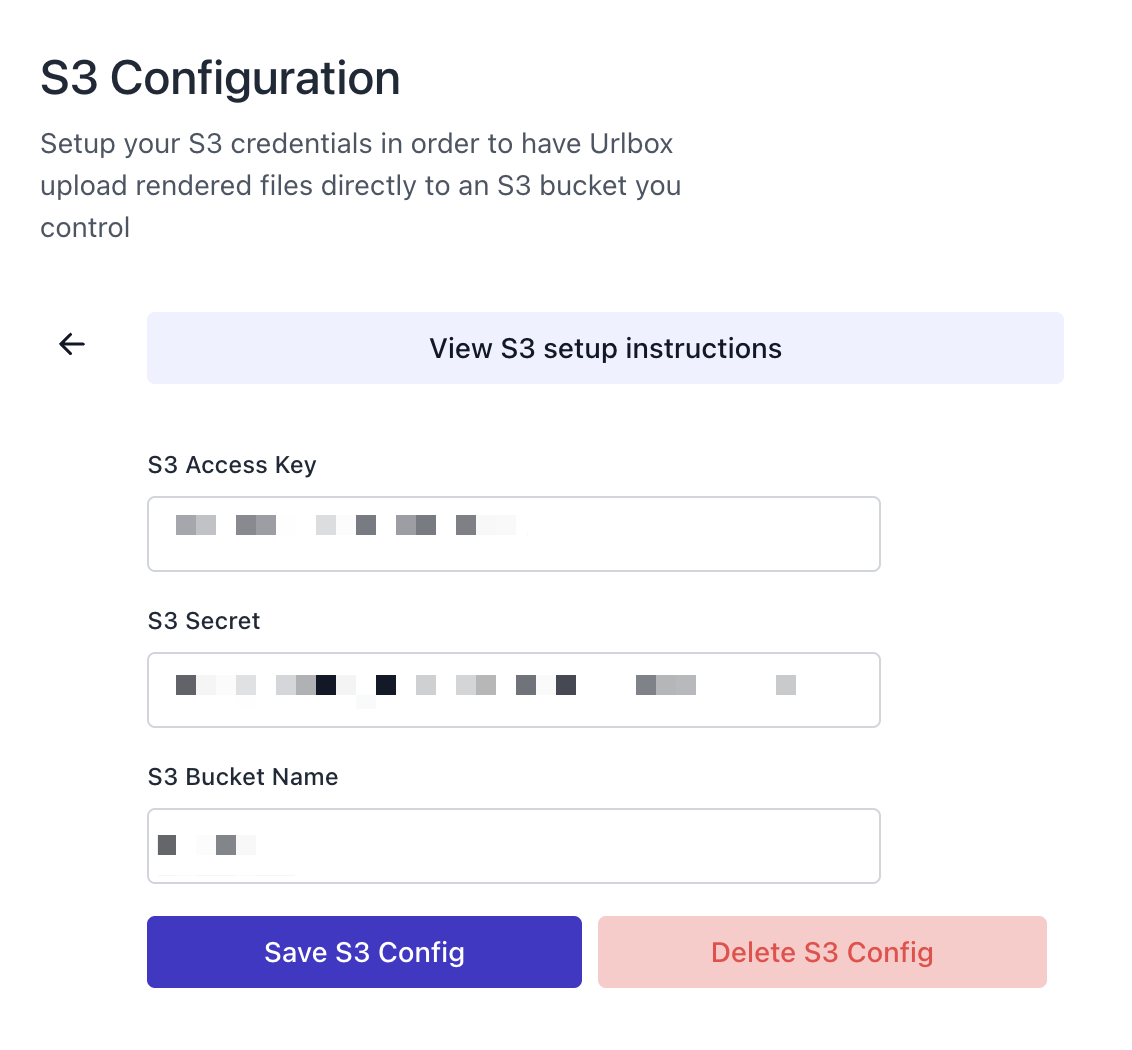Screen dimensions: 1132x1050
Task: Click the setup credentials description text
Action: (x=360, y=185)
